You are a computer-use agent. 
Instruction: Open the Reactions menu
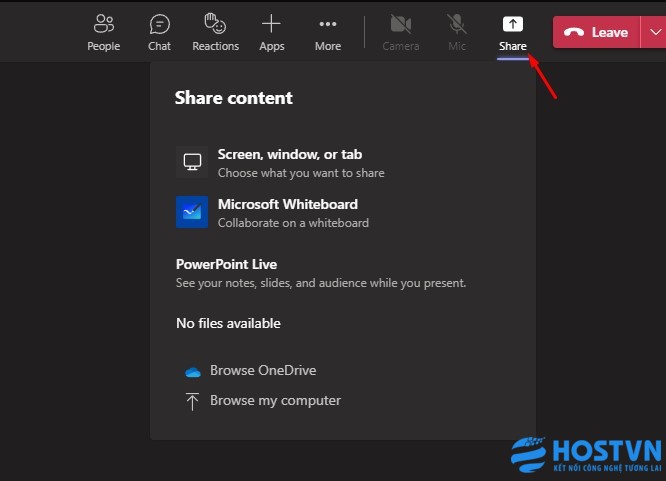tap(215, 33)
